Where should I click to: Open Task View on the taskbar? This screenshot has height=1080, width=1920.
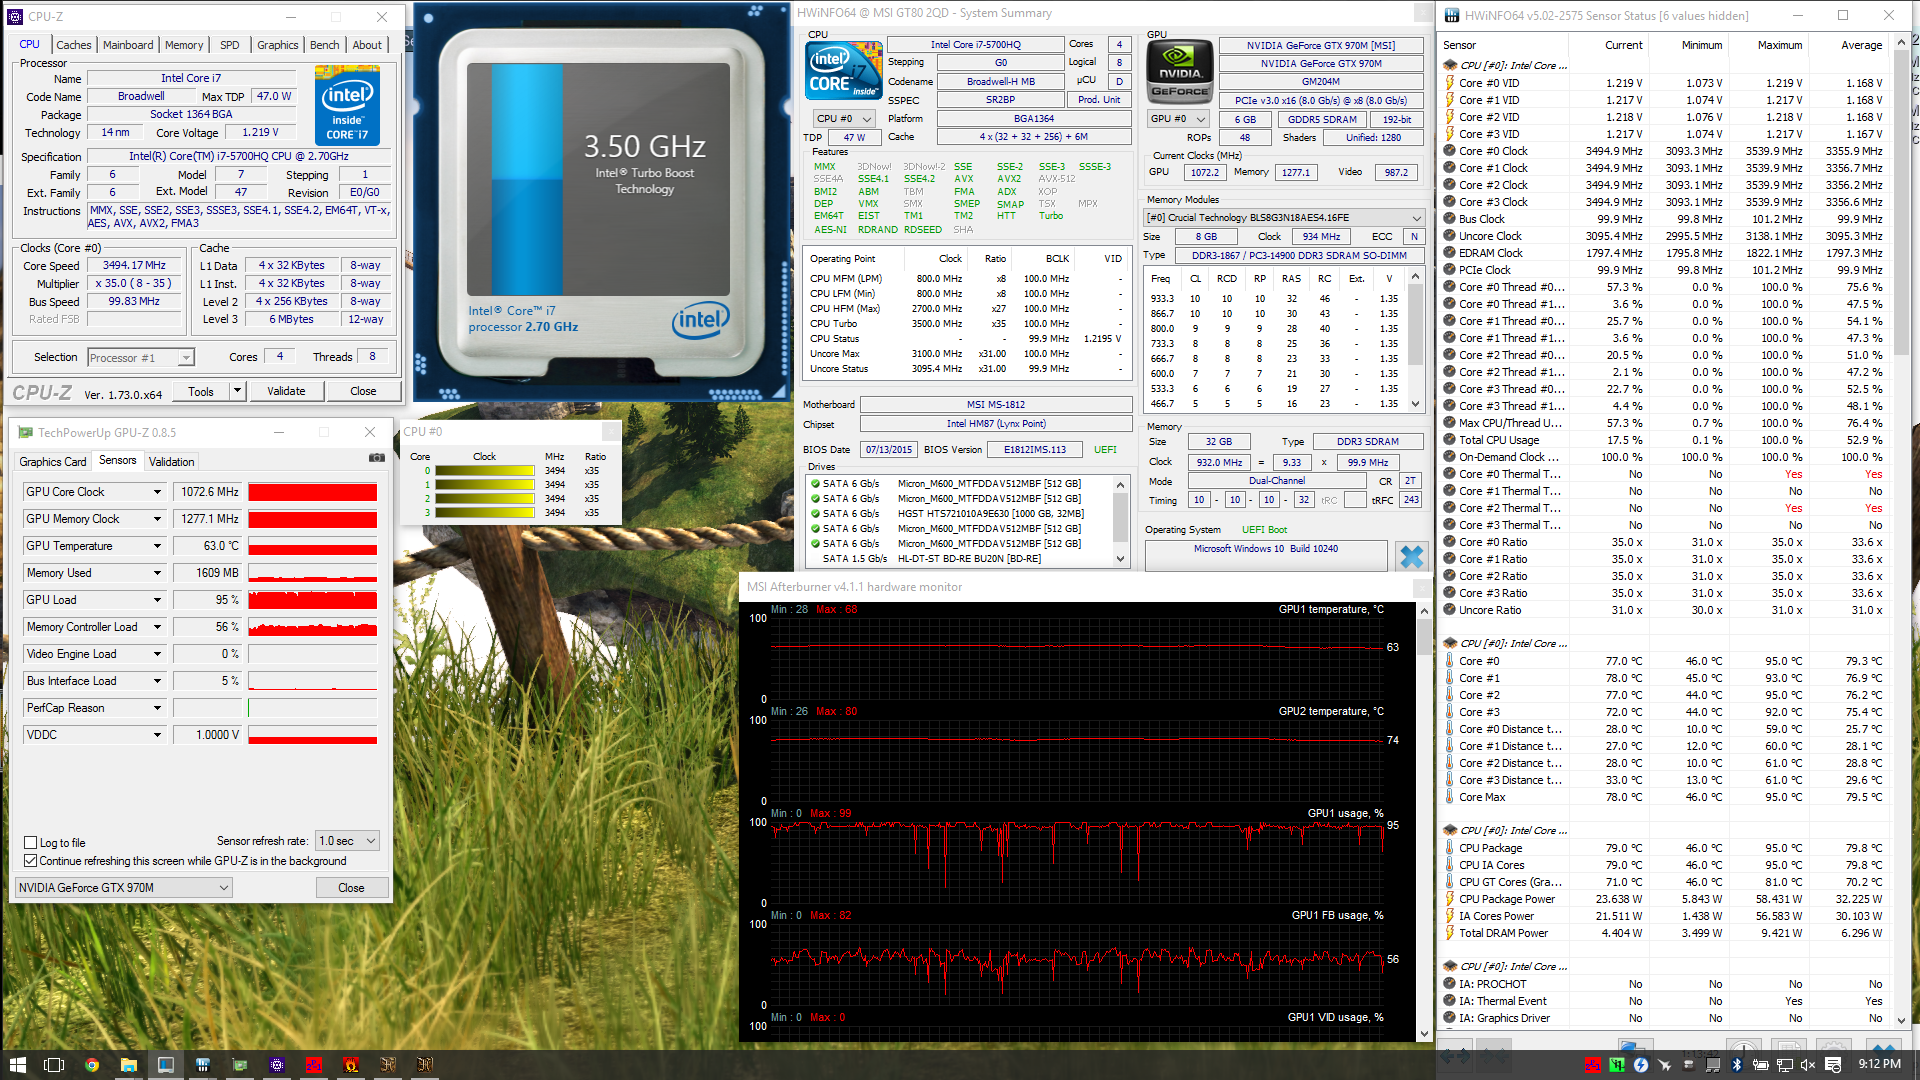[x=54, y=1065]
